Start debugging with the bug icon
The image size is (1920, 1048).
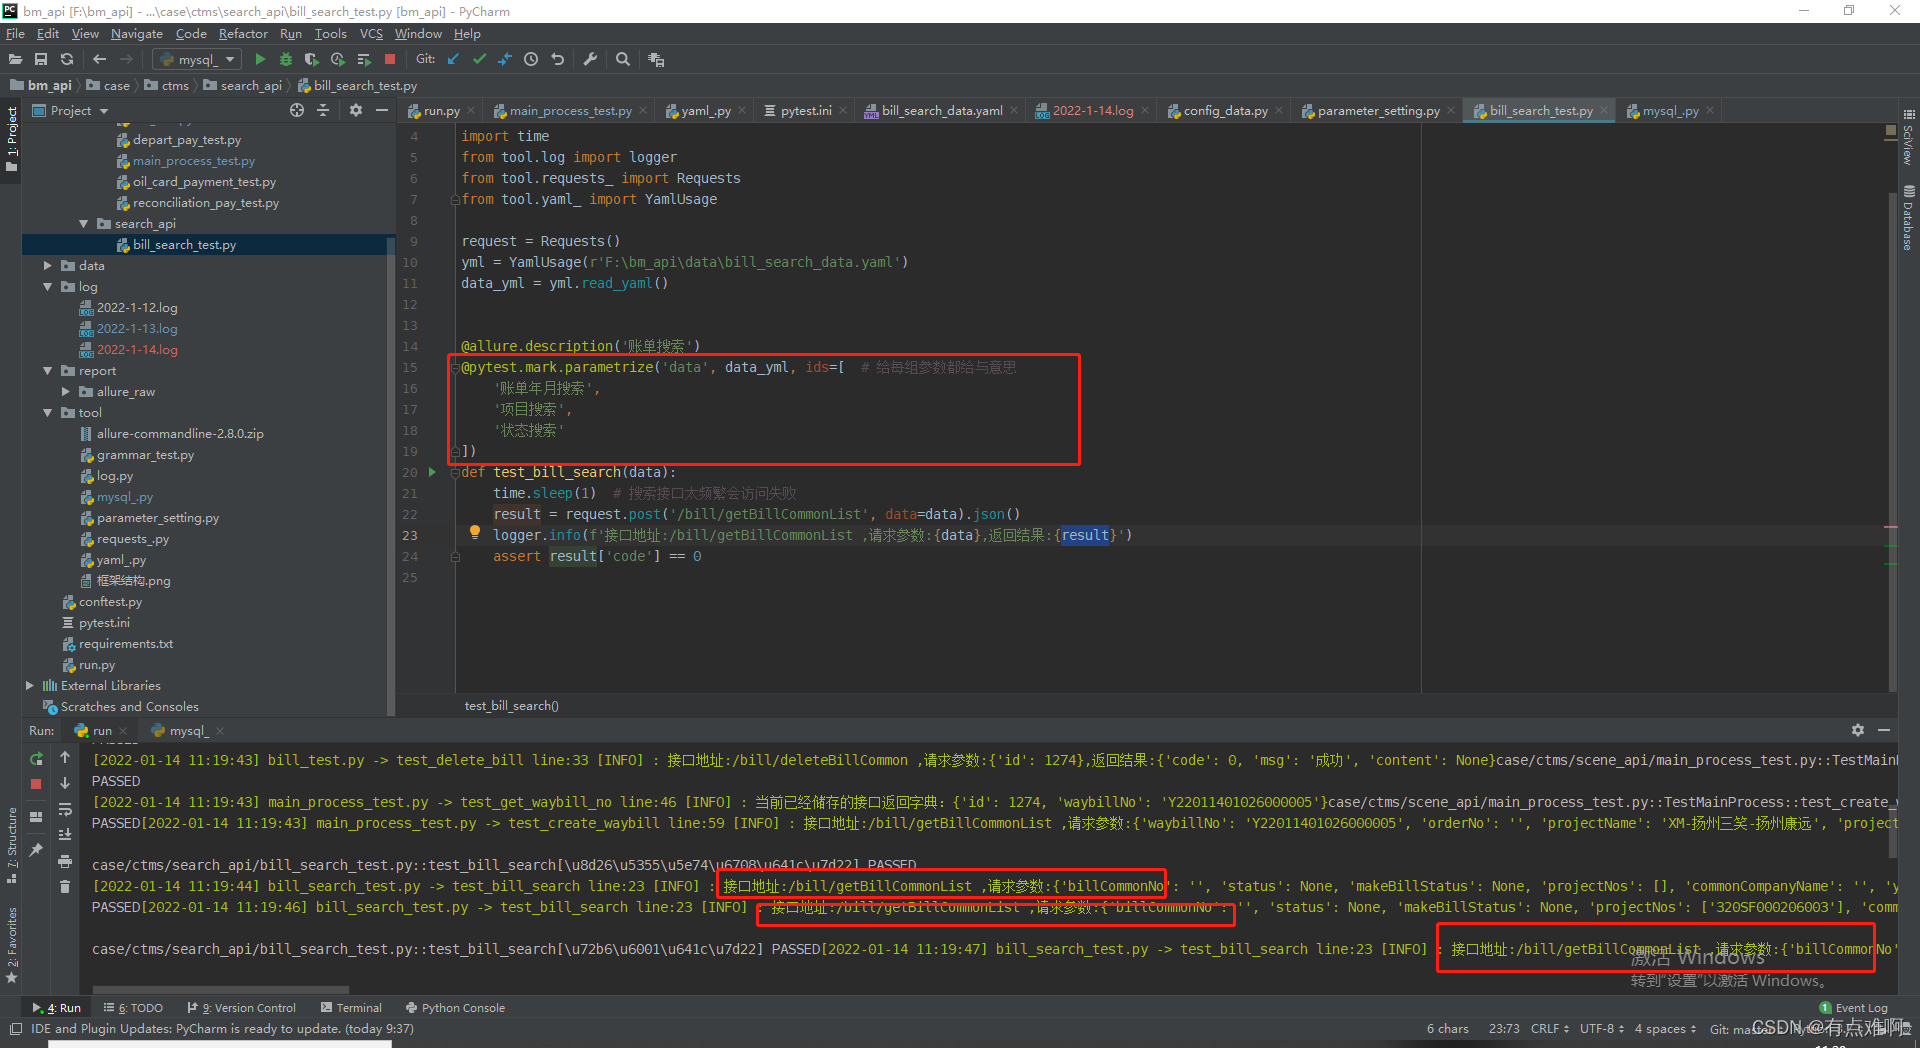click(286, 60)
